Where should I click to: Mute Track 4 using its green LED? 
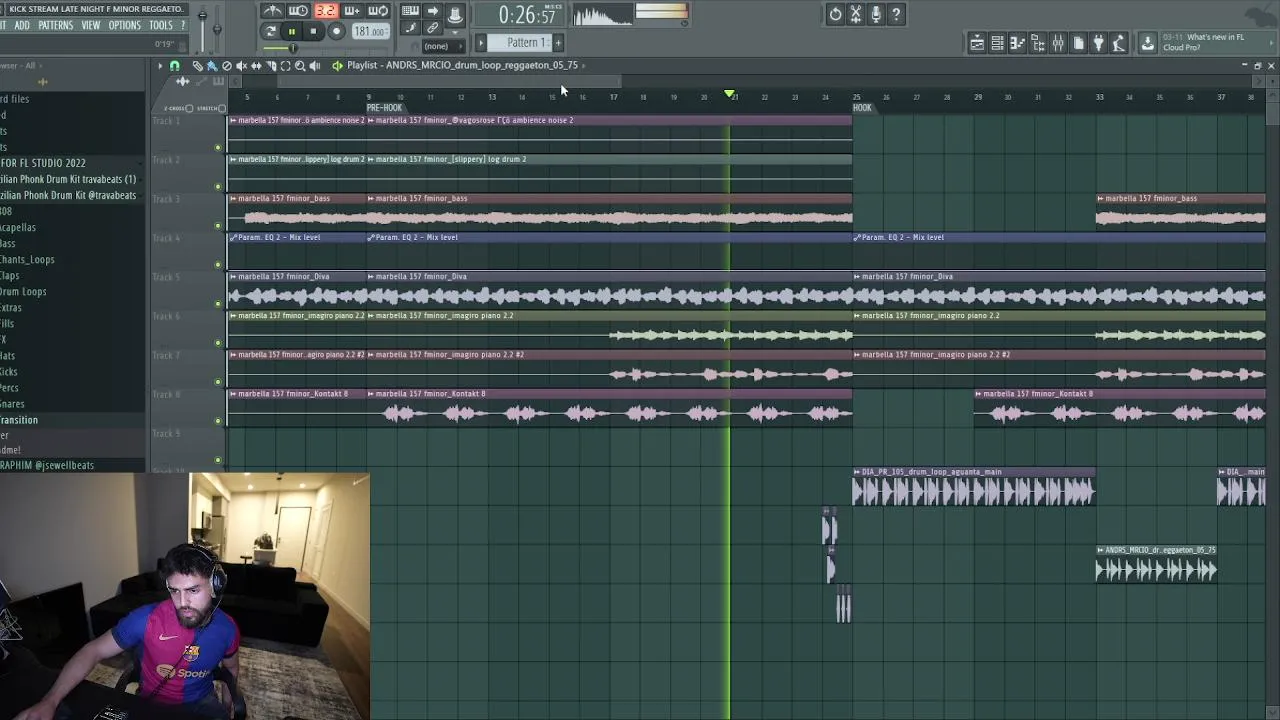point(218,265)
